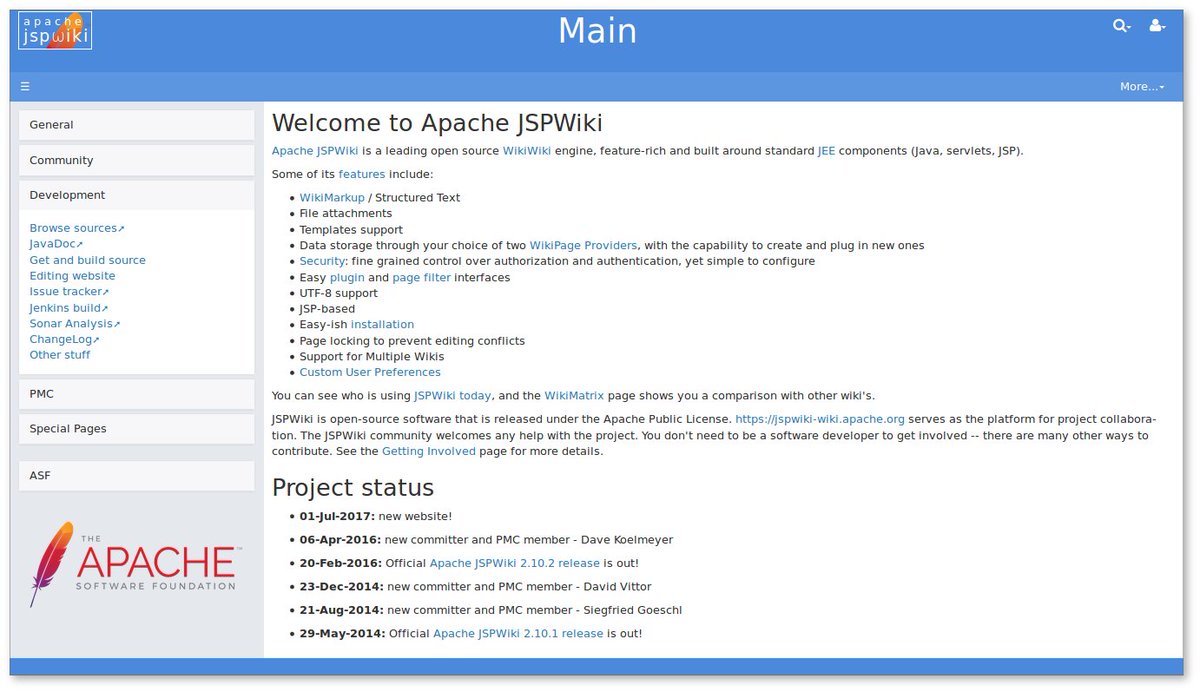
Task: Open the WikiMarkup link
Action: 332,198
